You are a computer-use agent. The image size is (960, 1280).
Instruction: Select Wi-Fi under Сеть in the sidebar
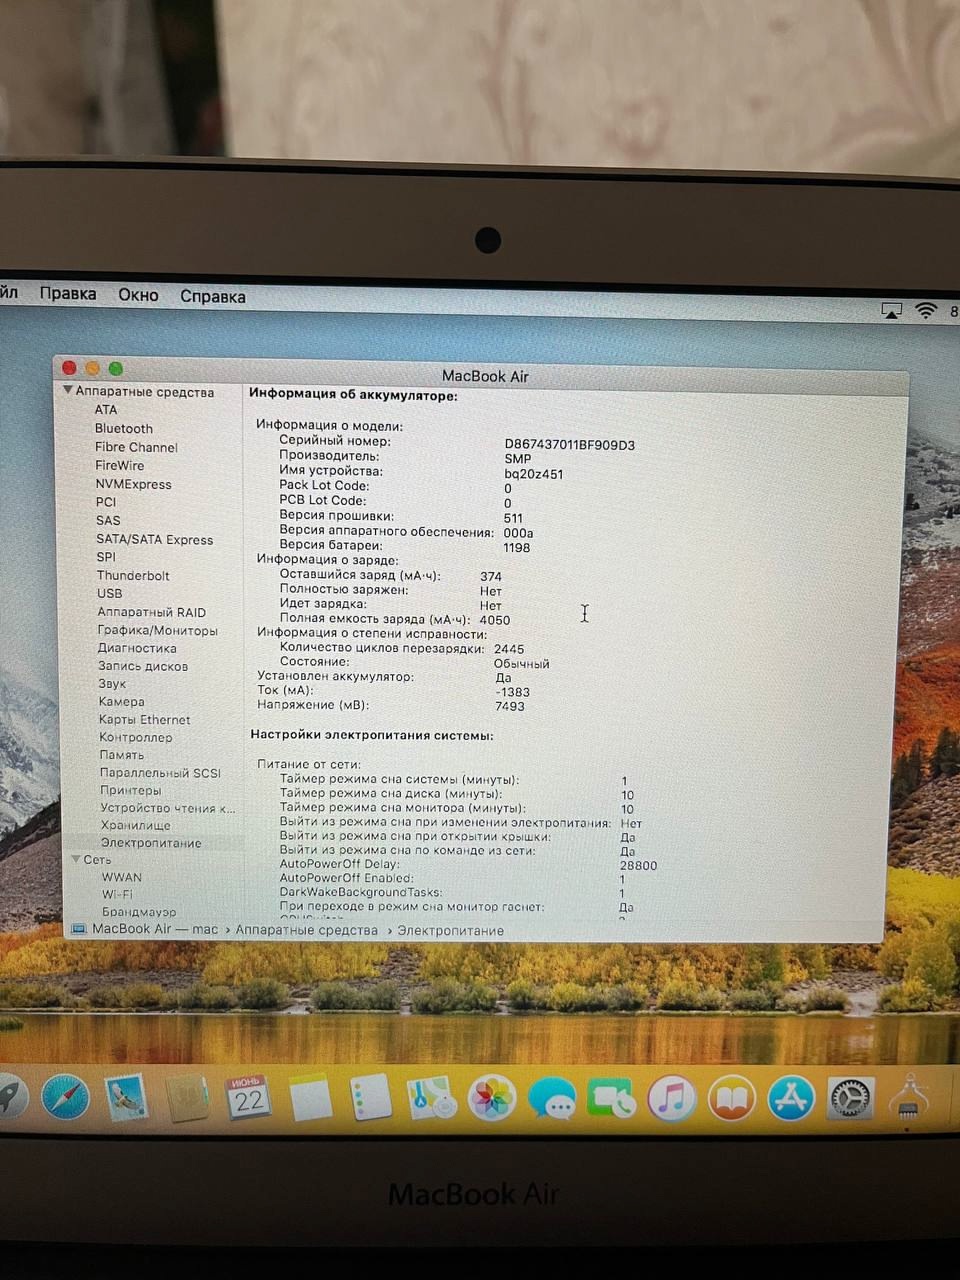point(117,895)
